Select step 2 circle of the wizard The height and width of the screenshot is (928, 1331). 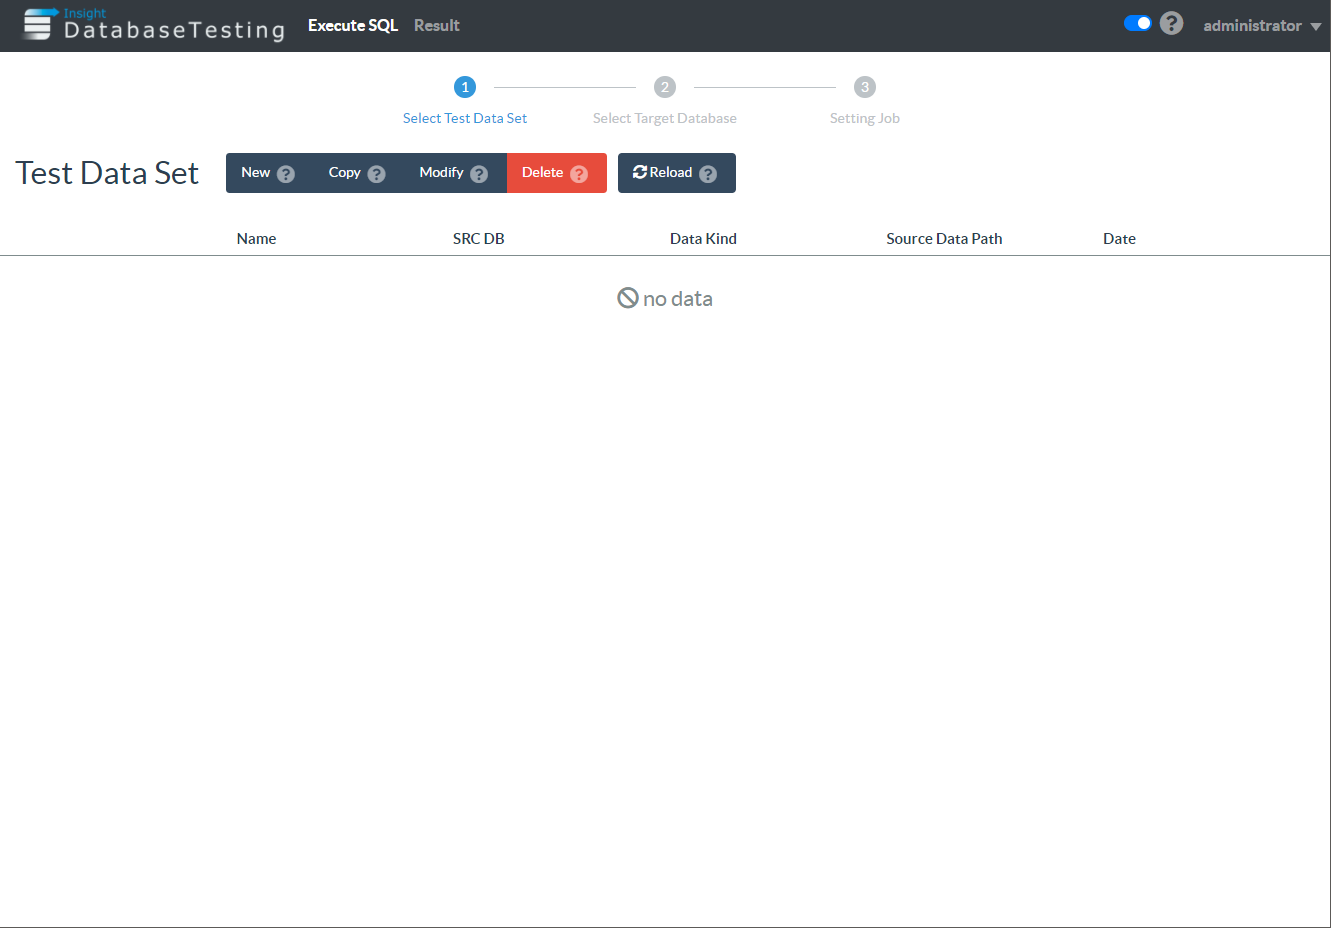[x=665, y=87]
